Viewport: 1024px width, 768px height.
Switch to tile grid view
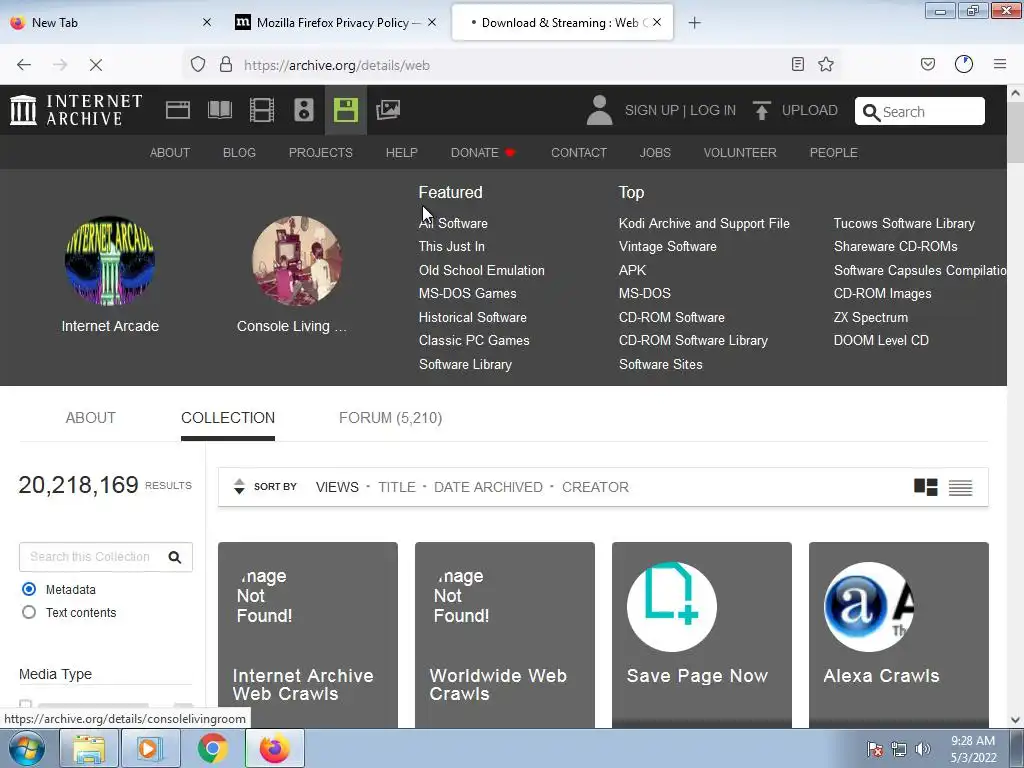pyautogui.click(x=925, y=487)
